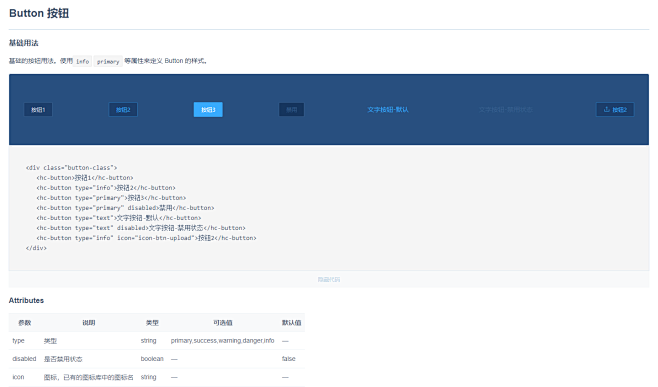The image size is (658, 387).
Task: Click the 'primary,success,warning,danger,info' cell
Action: point(222,340)
